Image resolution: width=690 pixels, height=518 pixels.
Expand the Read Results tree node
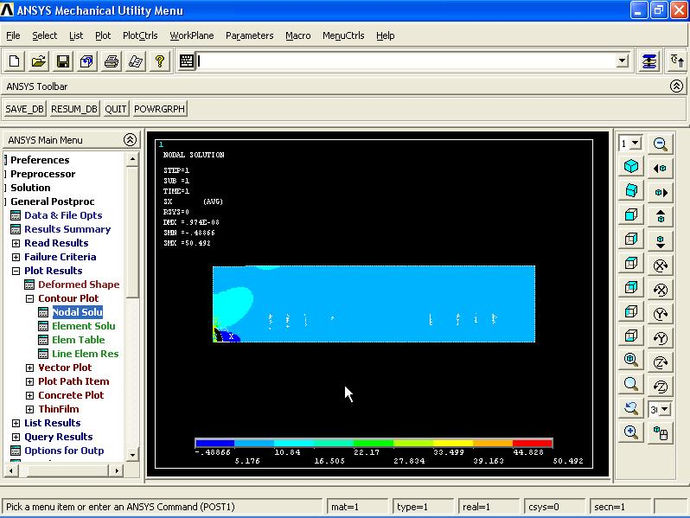(16, 243)
